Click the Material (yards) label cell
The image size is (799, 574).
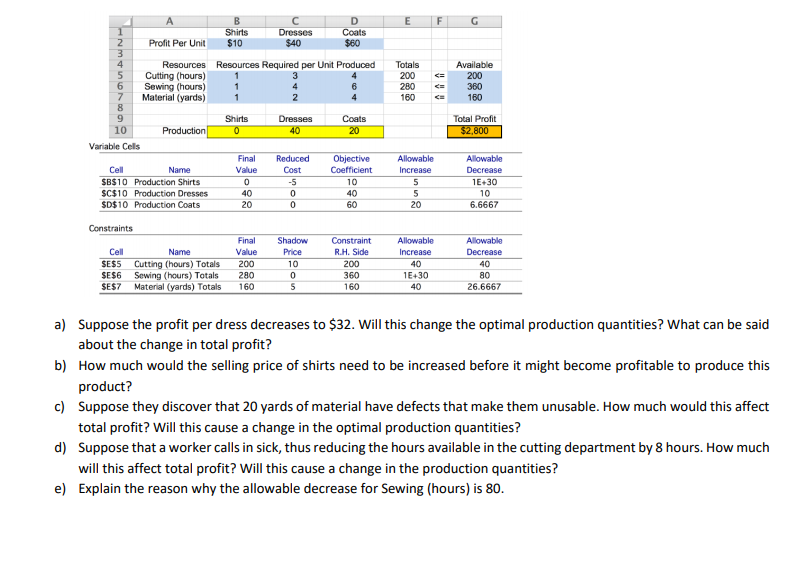click(174, 97)
